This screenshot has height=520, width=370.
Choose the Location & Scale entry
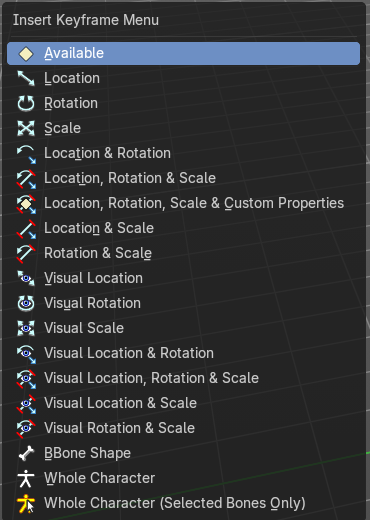point(183,228)
